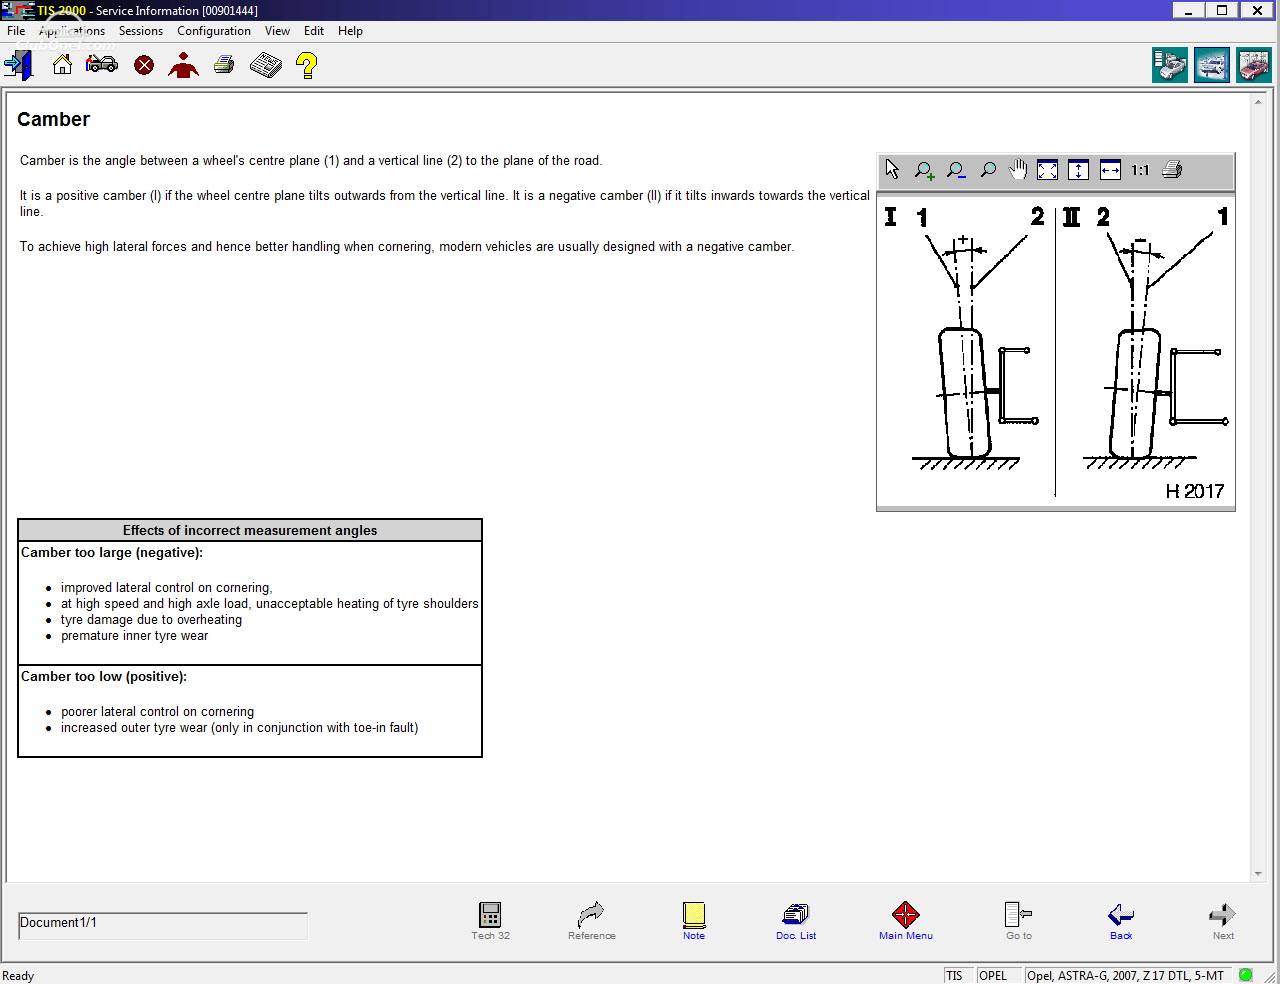1280x984 pixels.
Task: Click the vehicle info 'Opel, ASTRA-G, 2007' status
Action: point(1129,975)
